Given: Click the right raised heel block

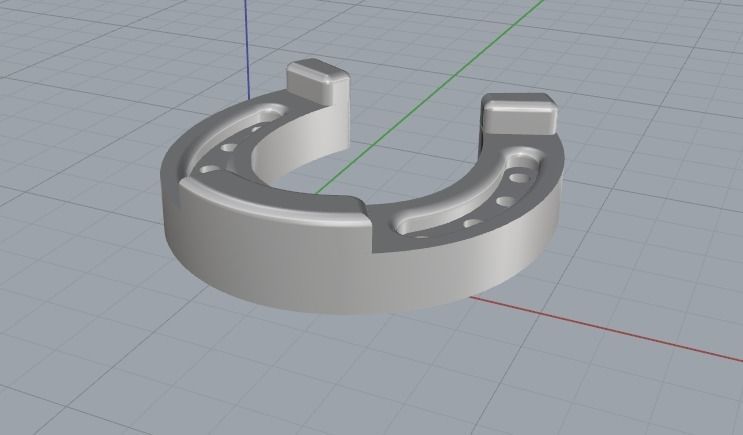Looking at the screenshot, I should coord(520,113).
